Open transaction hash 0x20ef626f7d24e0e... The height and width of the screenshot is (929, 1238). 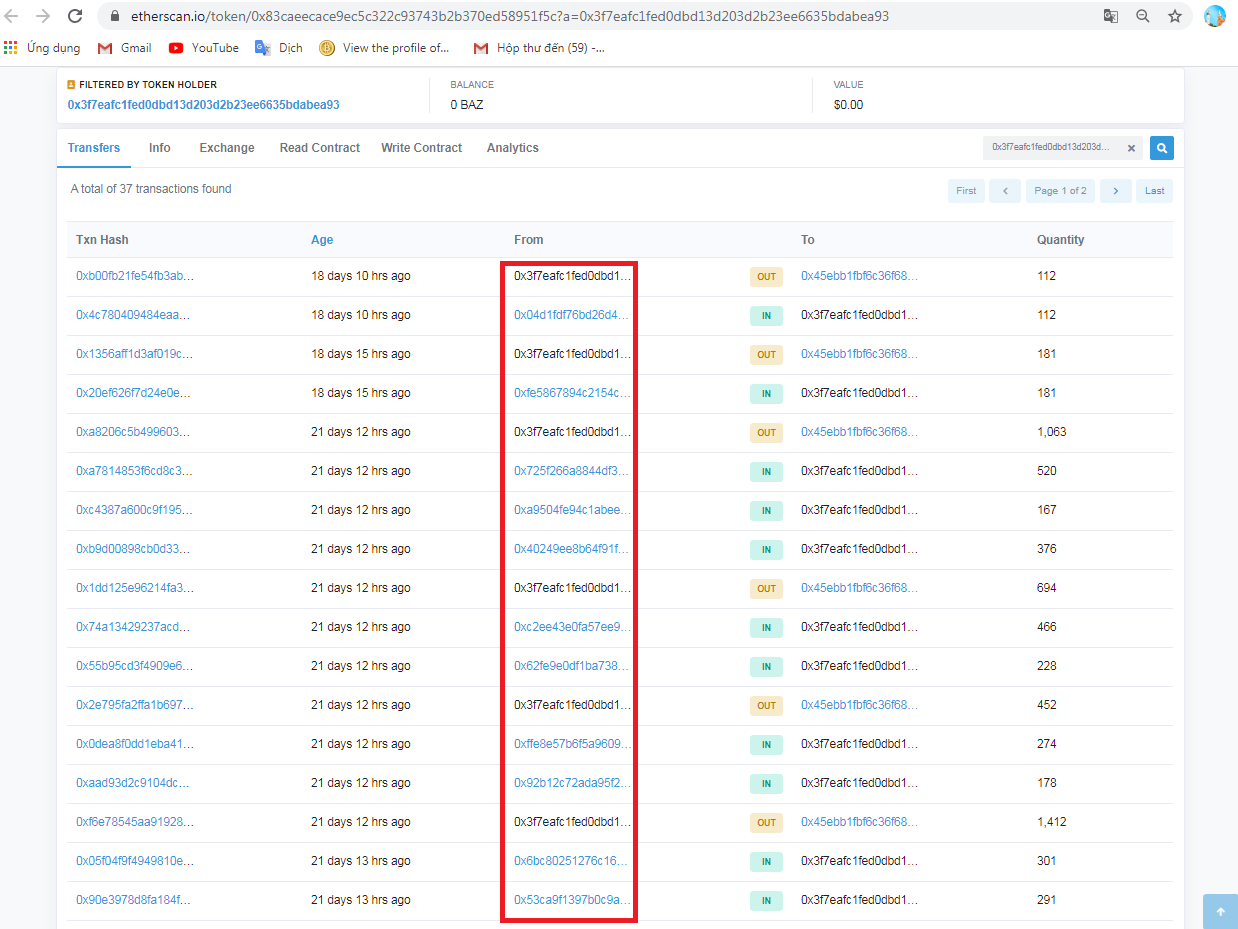tap(133, 393)
